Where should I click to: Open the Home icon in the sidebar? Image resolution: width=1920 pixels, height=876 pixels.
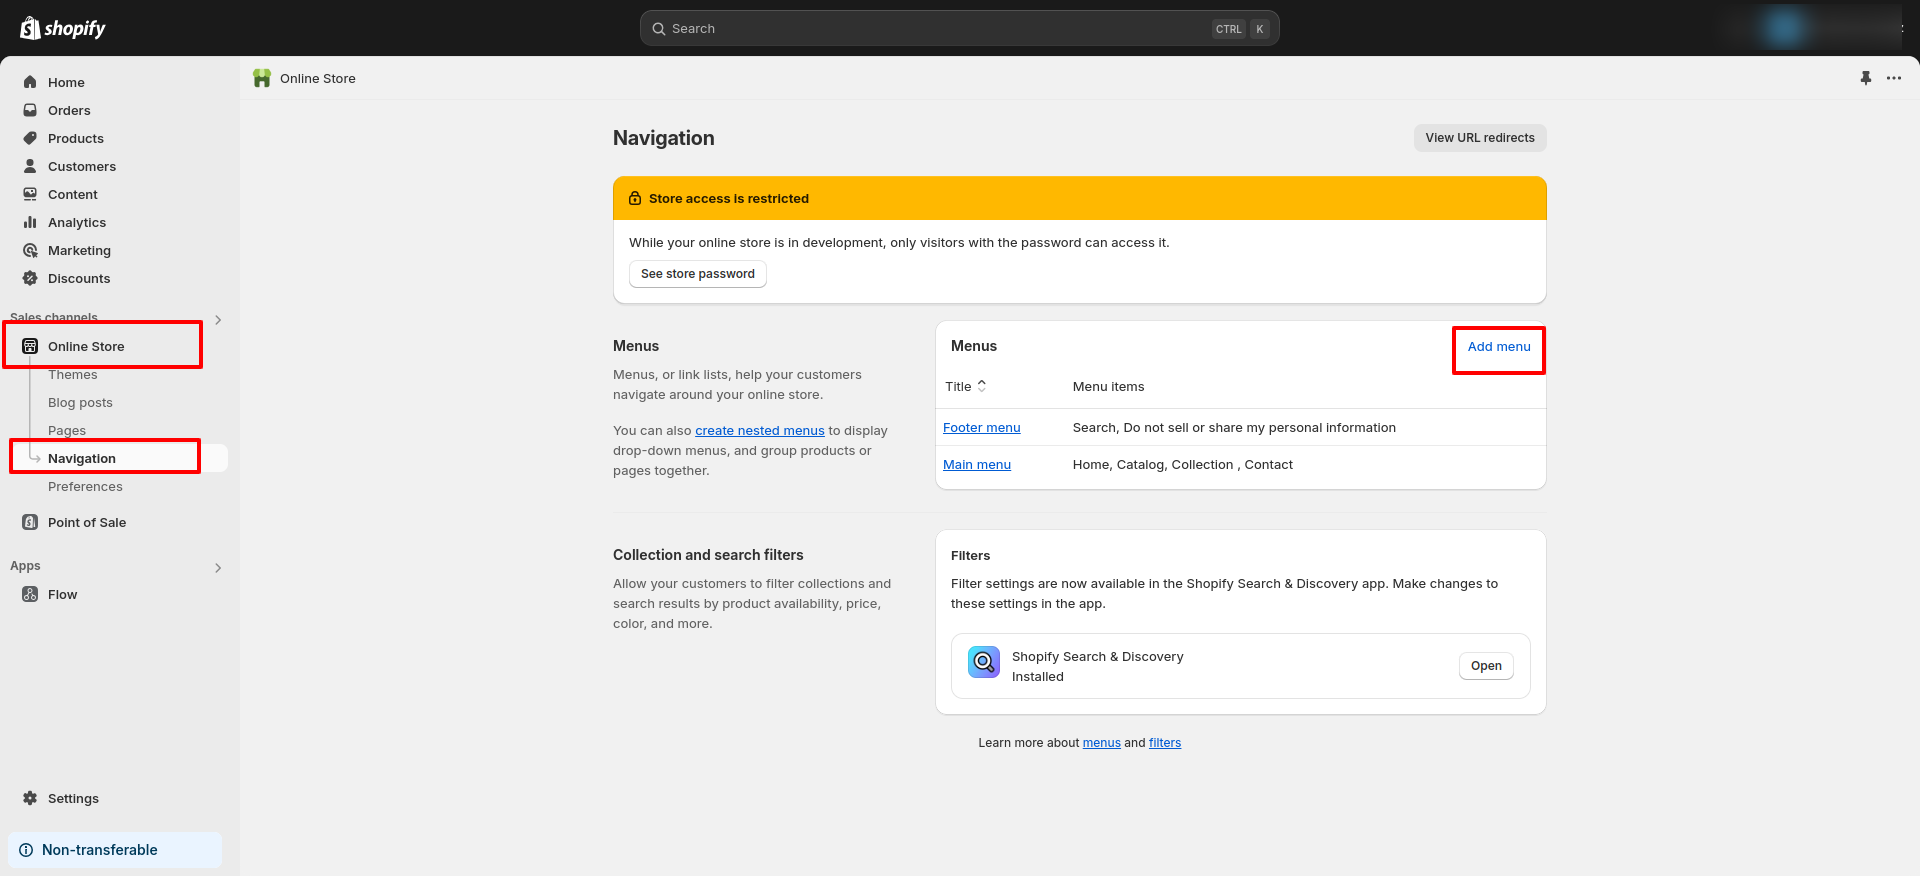coord(30,82)
